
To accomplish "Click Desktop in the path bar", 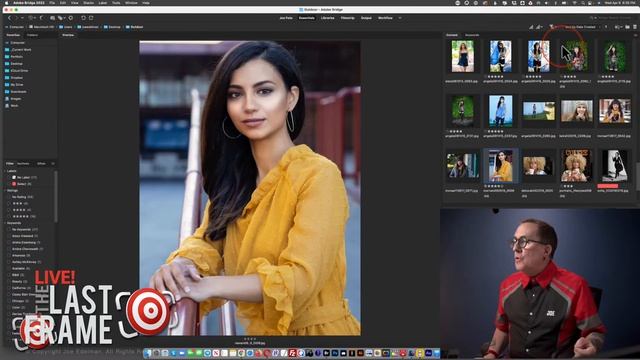I will point(115,27).
